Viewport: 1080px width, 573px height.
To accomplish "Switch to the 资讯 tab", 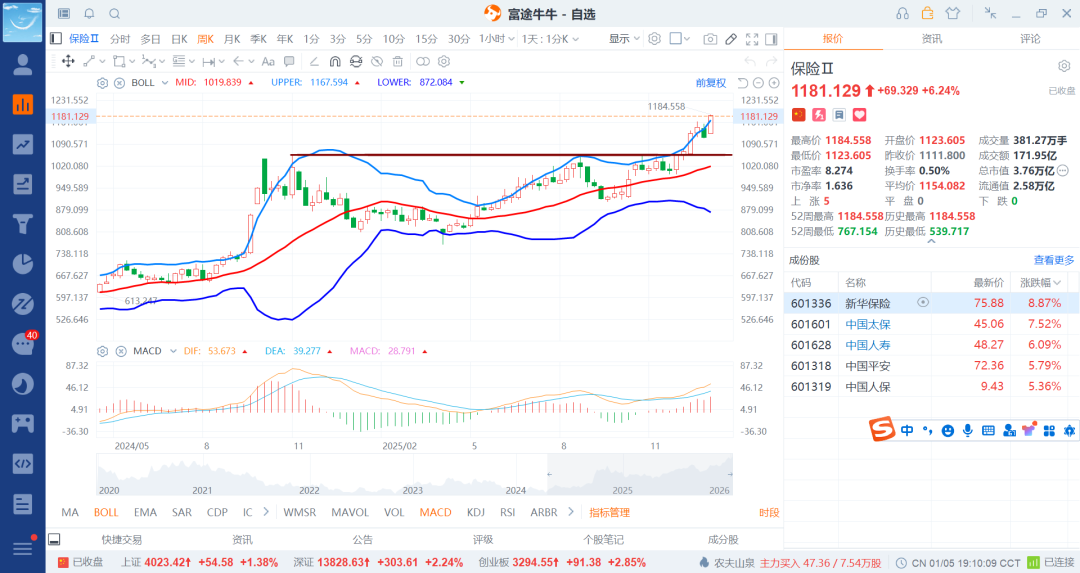I will 931,39.
